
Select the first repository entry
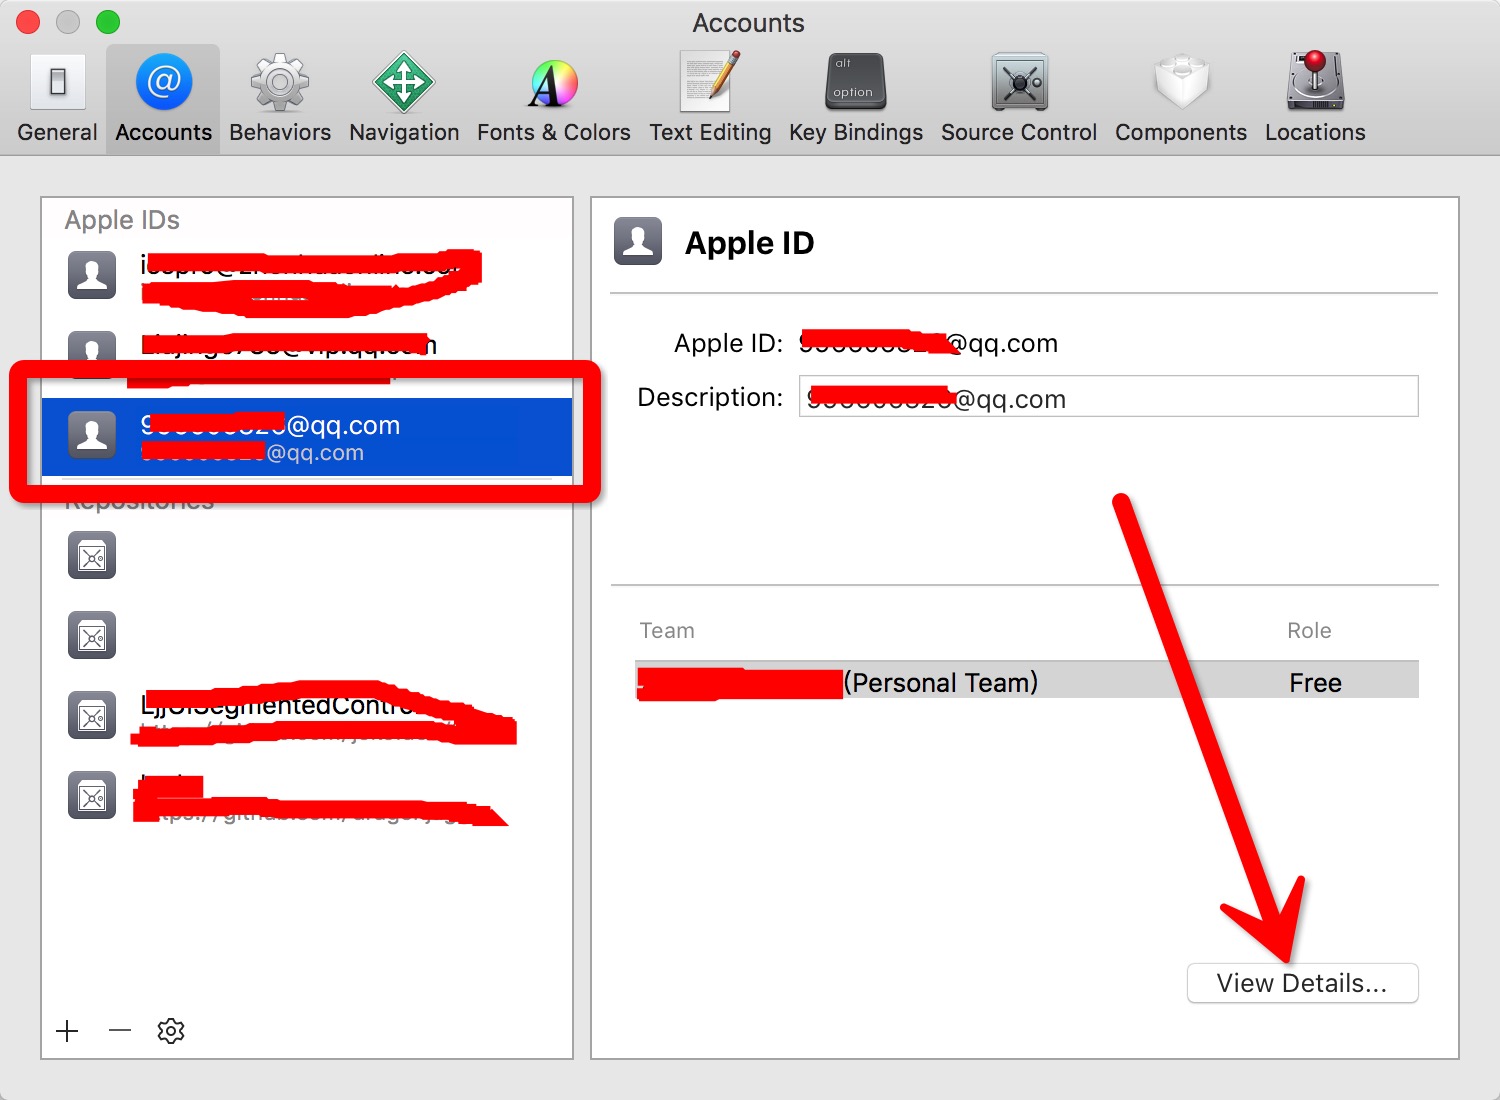(307, 556)
